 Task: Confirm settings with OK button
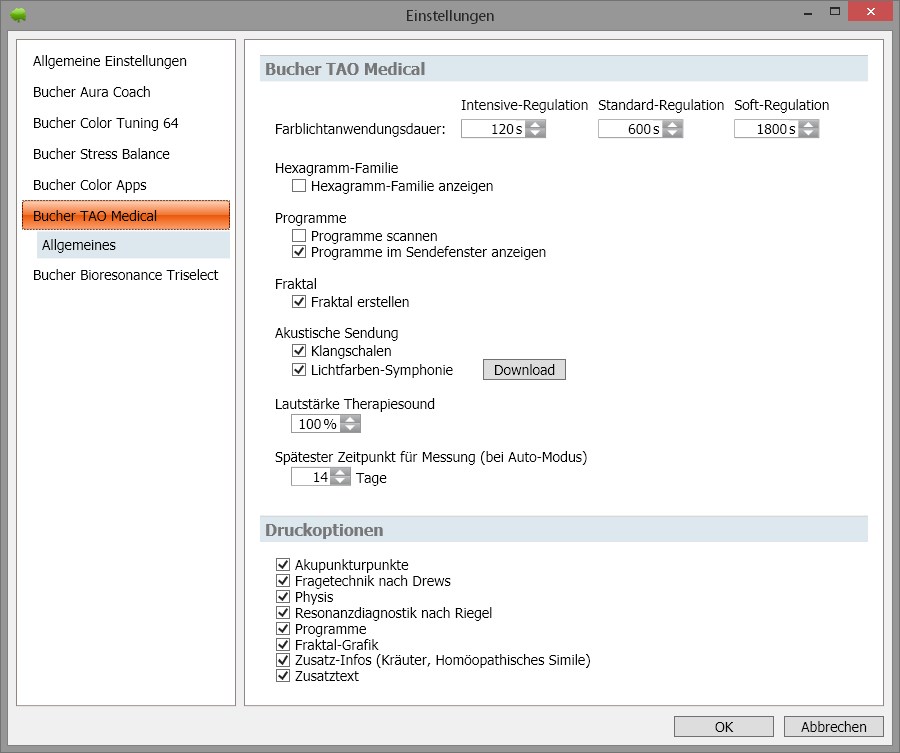(724, 727)
